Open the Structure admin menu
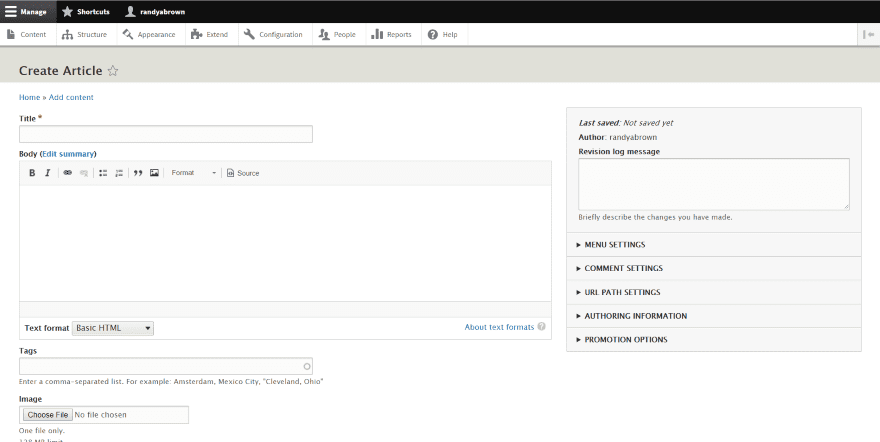This screenshot has height=442, width=880. (x=85, y=34)
